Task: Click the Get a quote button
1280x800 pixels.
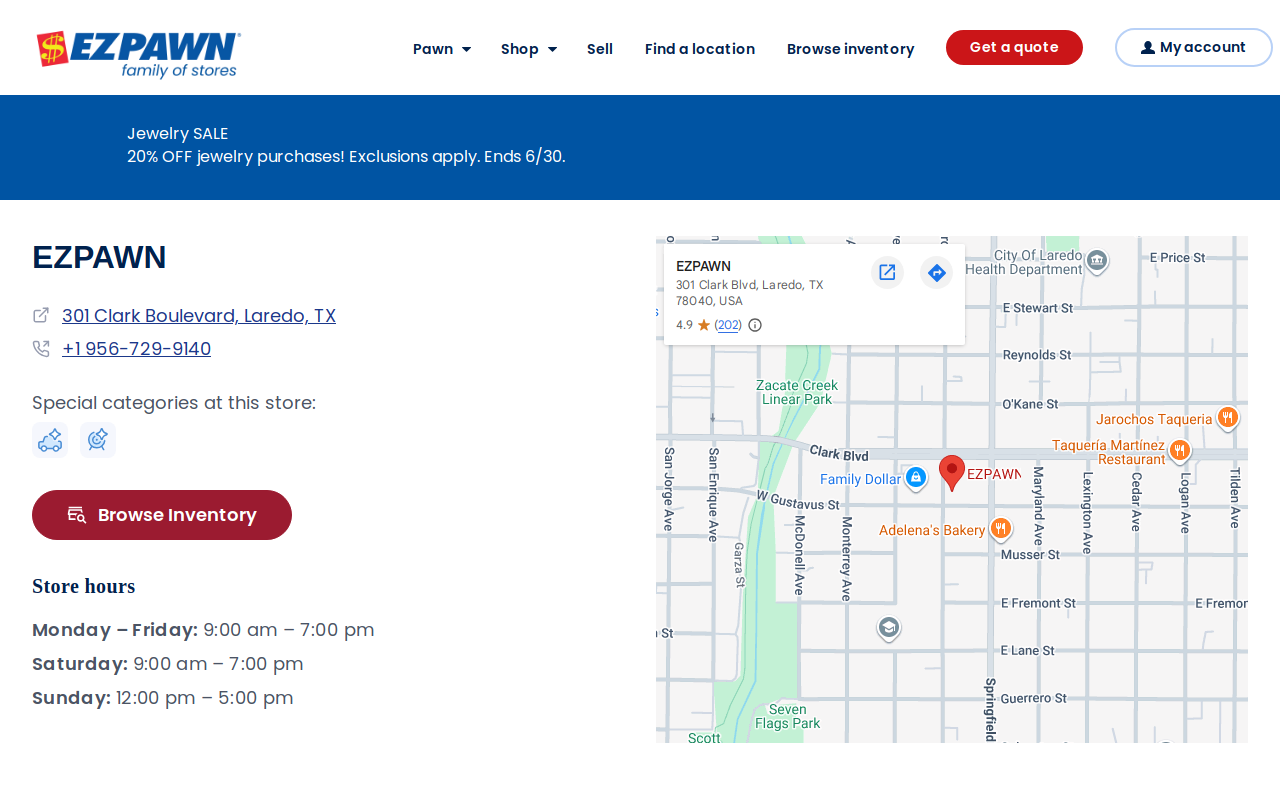Action: click(x=1014, y=47)
